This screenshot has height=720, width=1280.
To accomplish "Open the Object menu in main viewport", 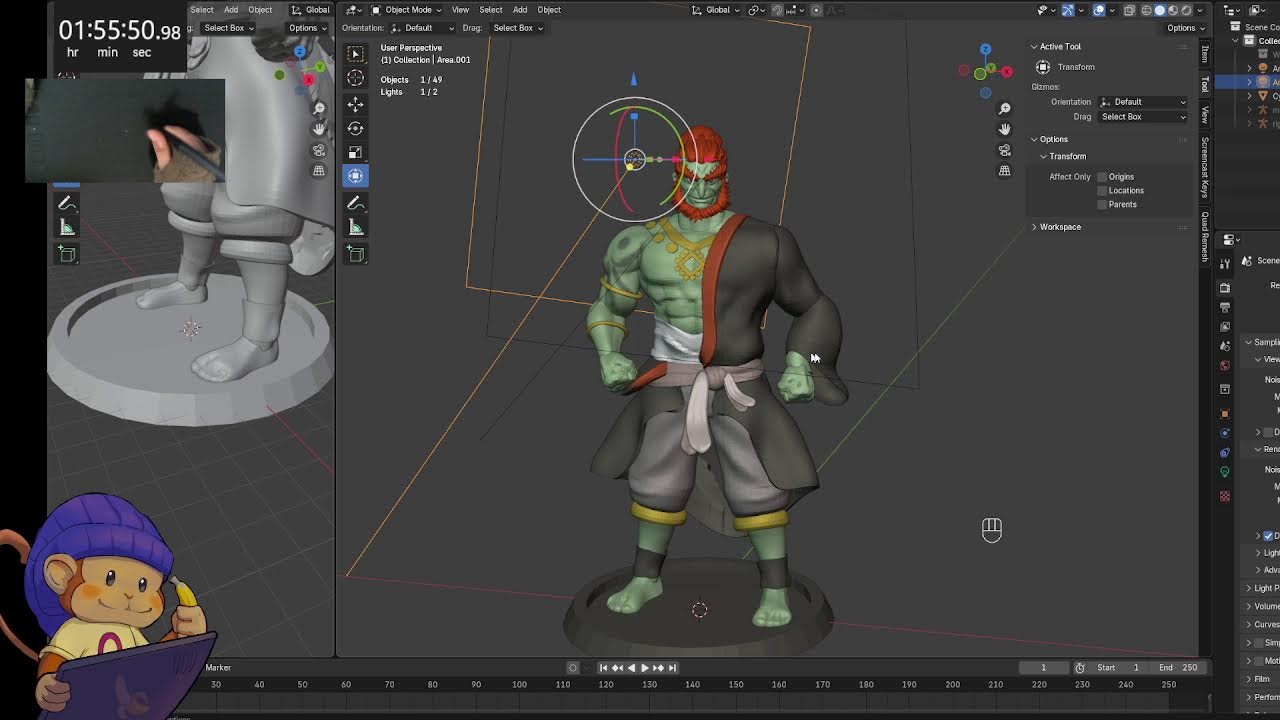I will 549,10.
